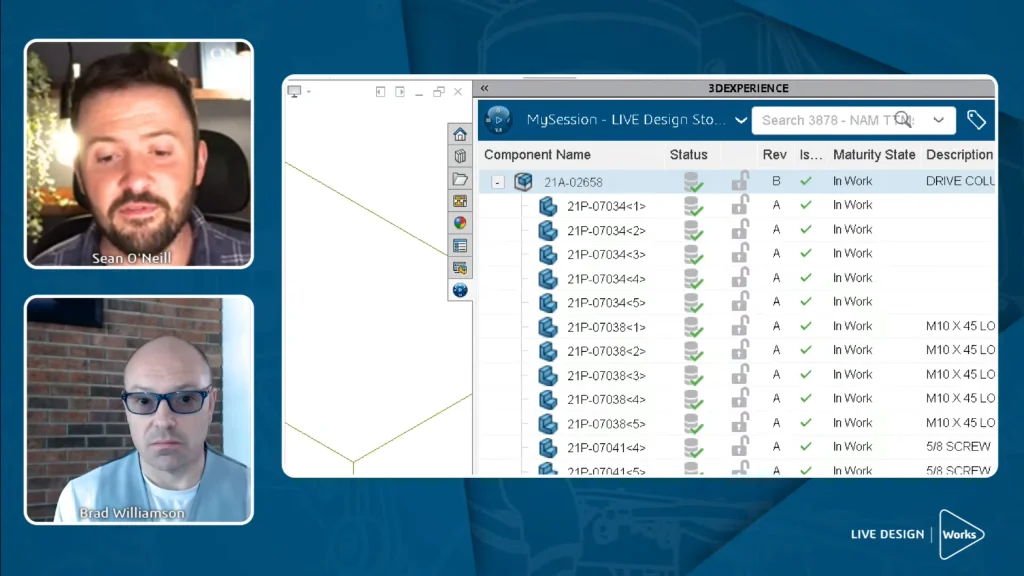Click the tag icon beside search box
The width and height of the screenshot is (1024, 576).
point(976,120)
